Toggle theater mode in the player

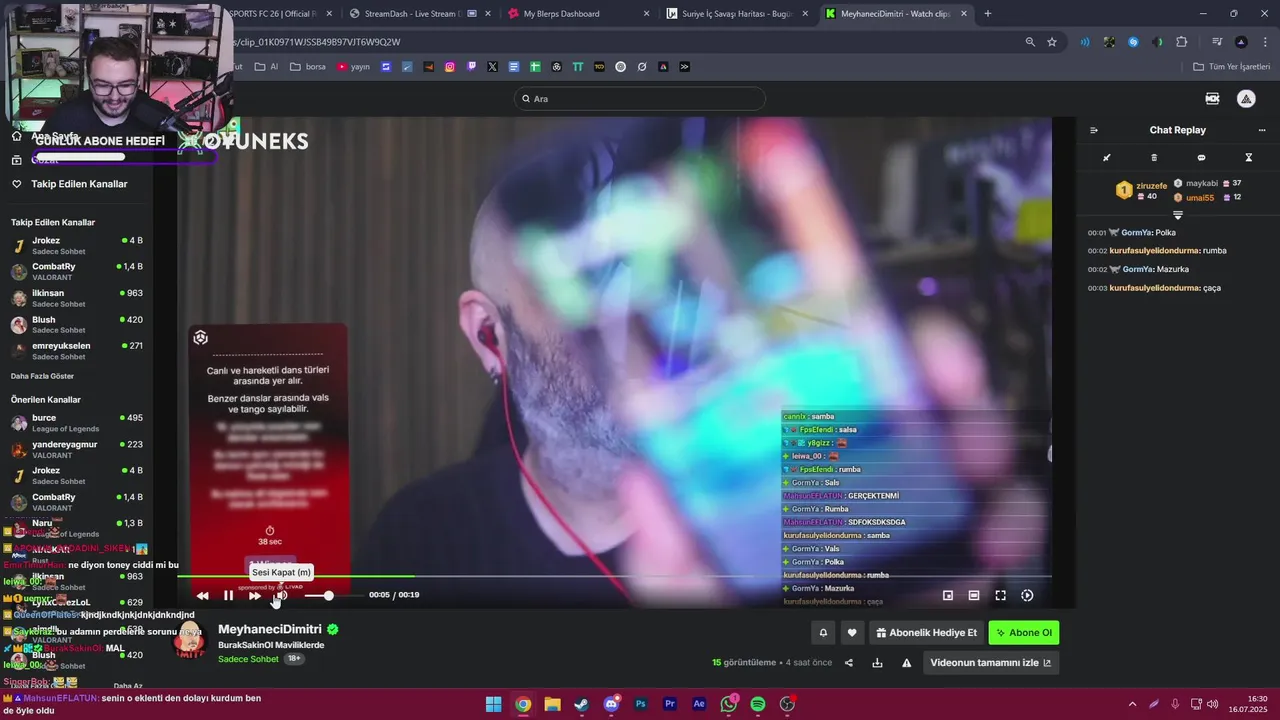[x=974, y=596]
